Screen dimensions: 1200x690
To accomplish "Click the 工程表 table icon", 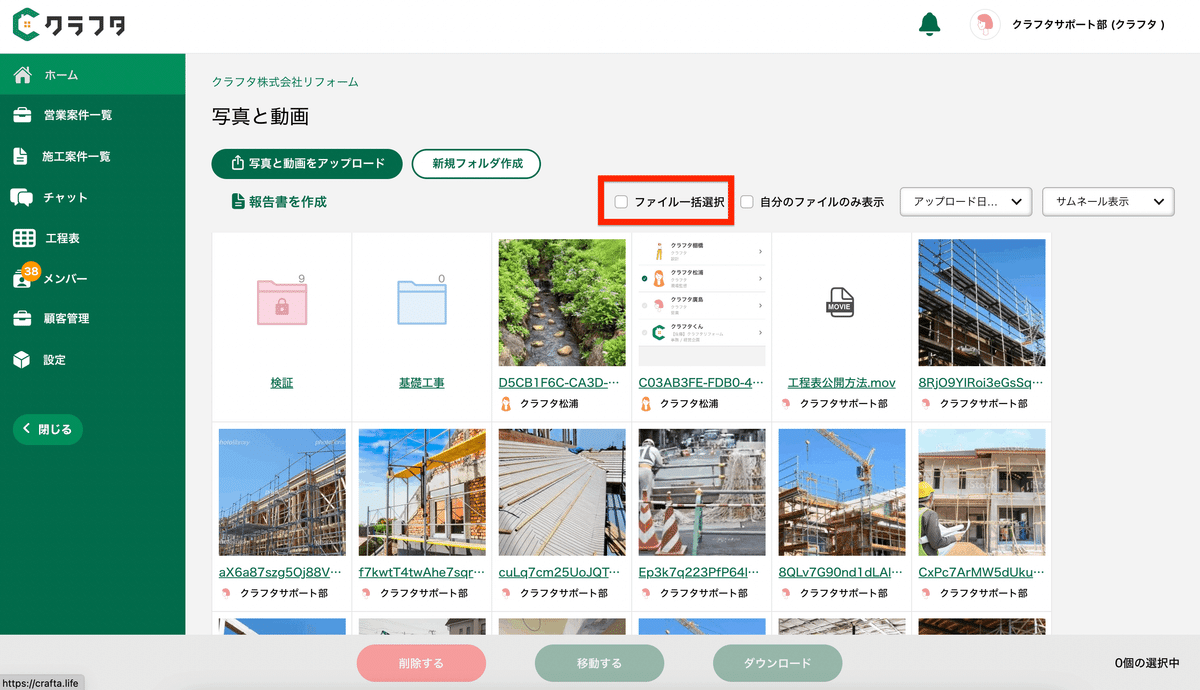I will click(24, 238).
